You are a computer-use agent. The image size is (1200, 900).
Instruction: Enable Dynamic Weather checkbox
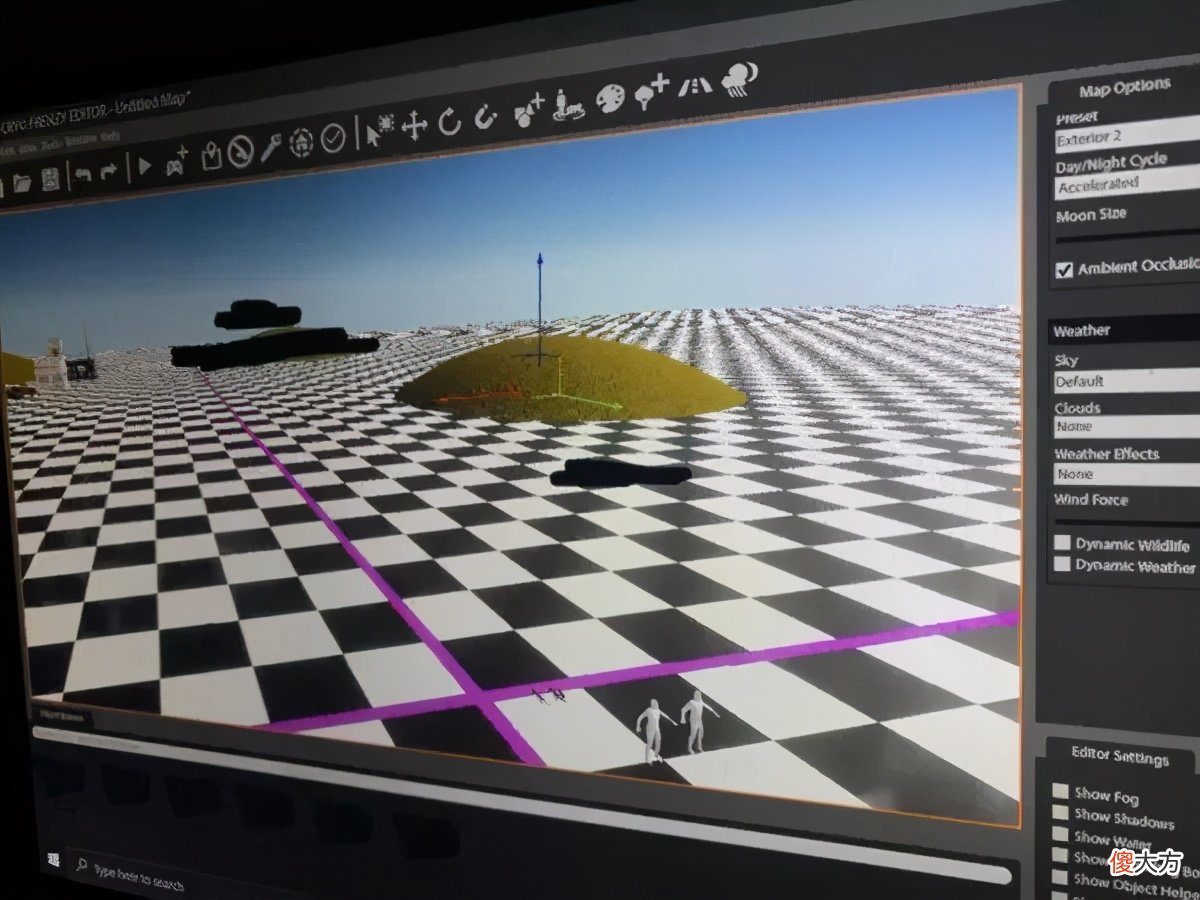(1063, 564)
